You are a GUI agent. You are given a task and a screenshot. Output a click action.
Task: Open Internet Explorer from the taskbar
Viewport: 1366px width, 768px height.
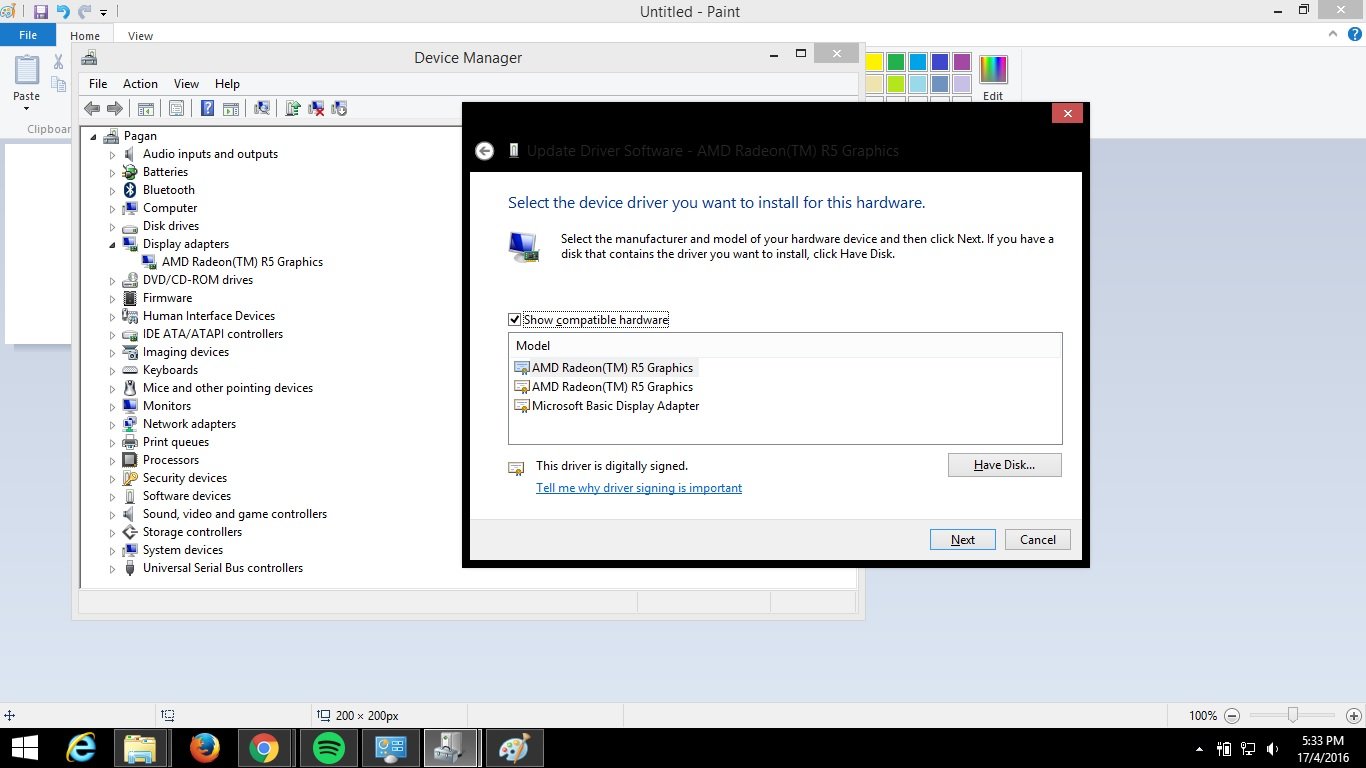coord(81,748)
